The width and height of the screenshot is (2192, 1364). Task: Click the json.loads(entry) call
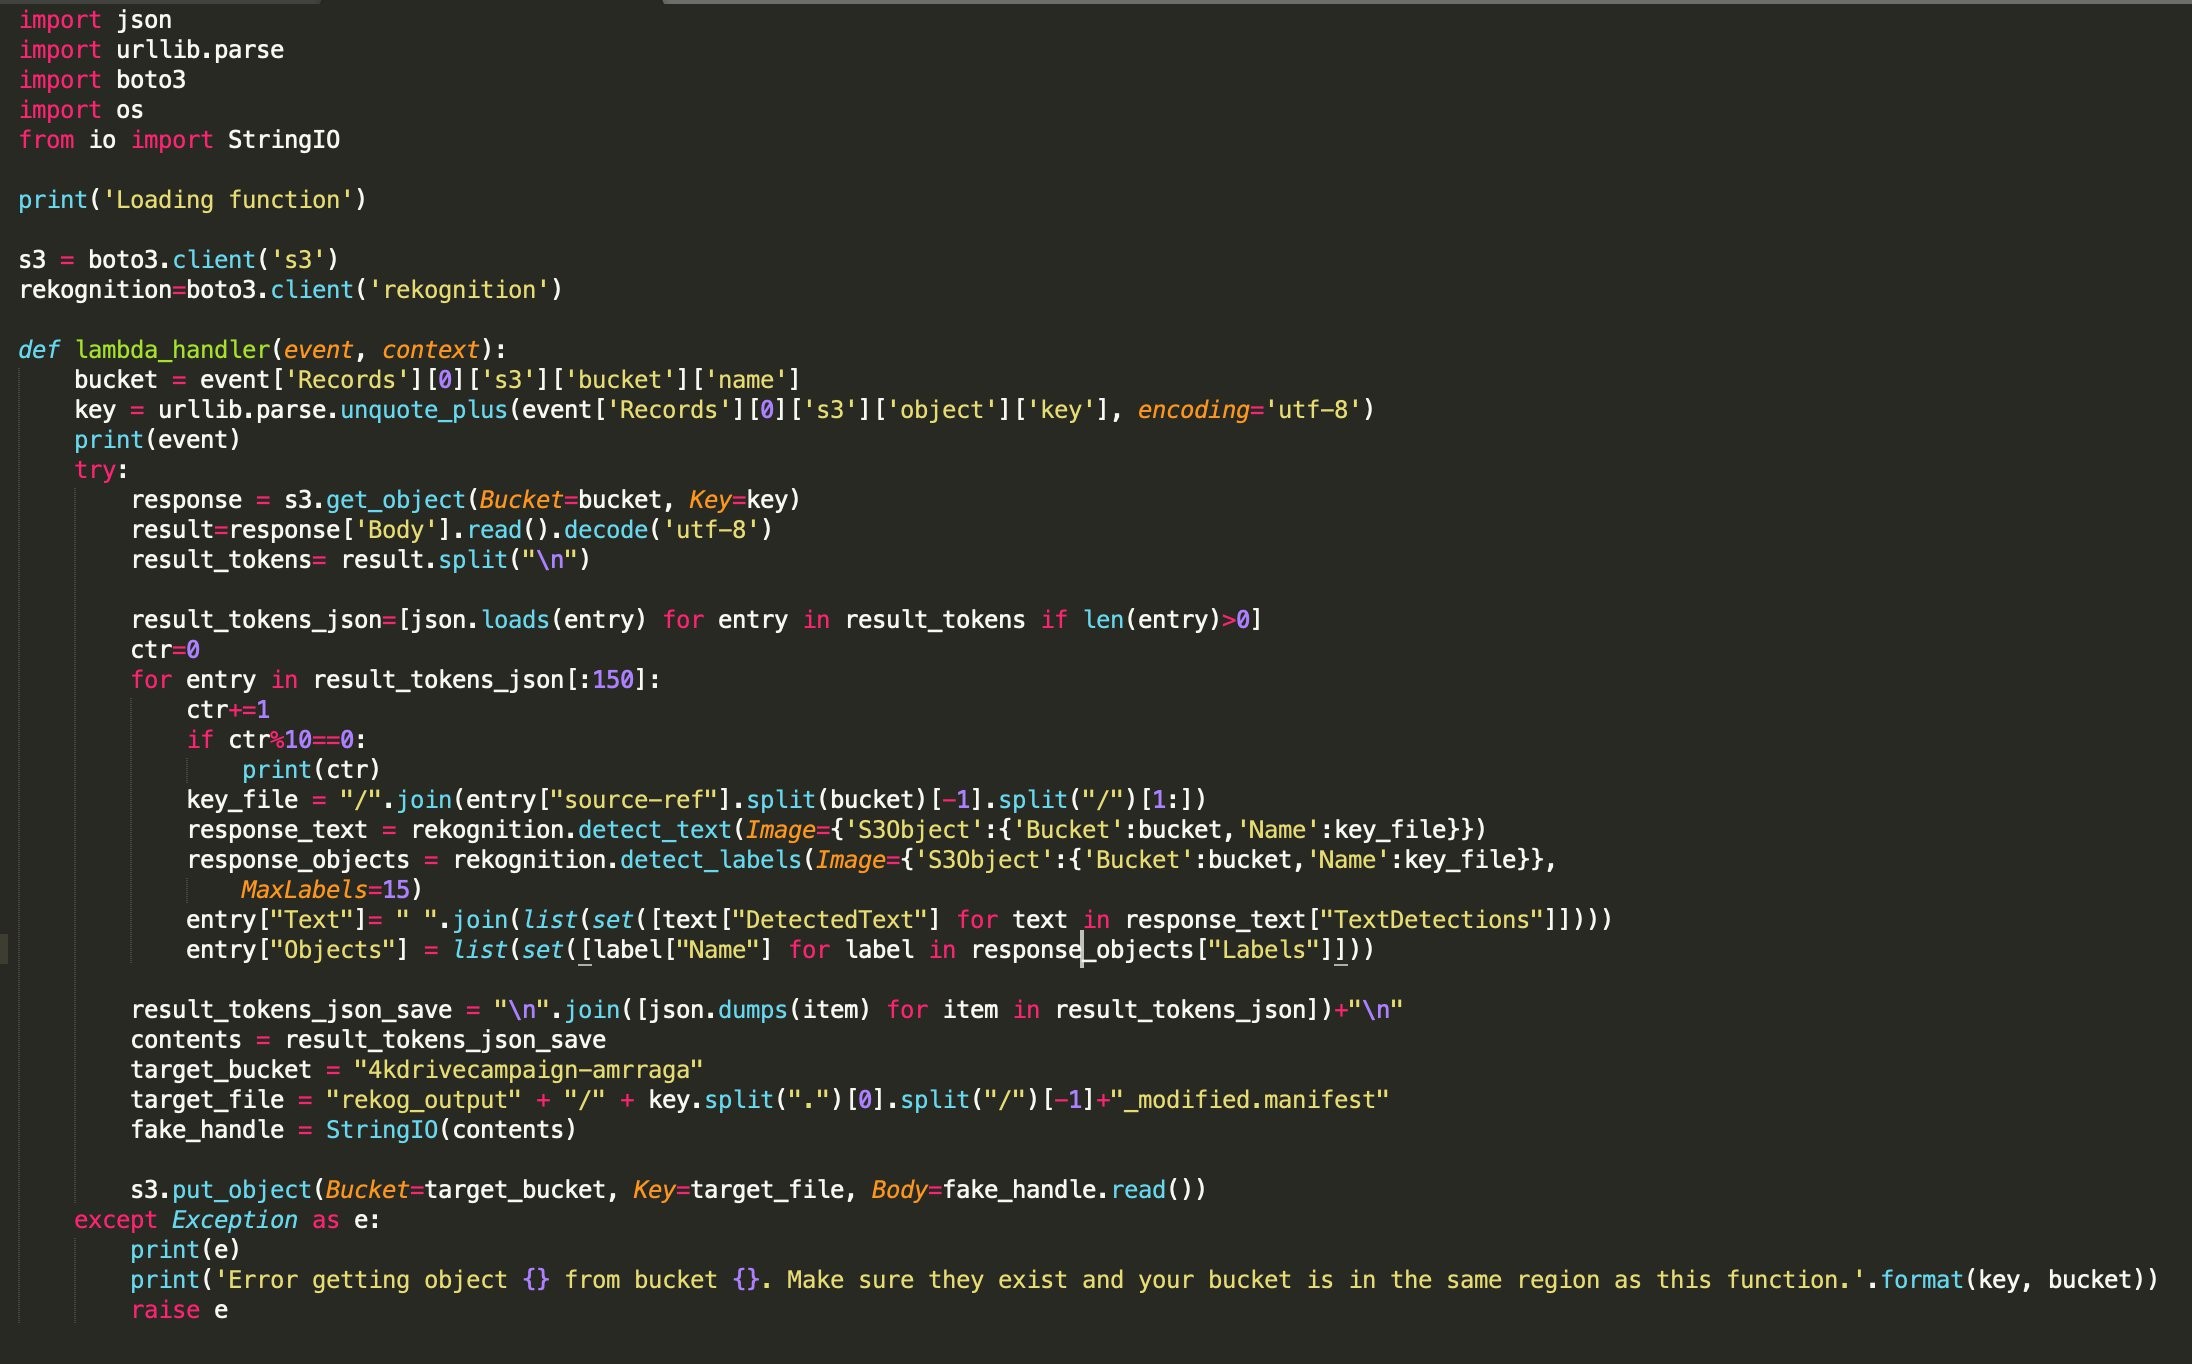(x=528, y=620)
